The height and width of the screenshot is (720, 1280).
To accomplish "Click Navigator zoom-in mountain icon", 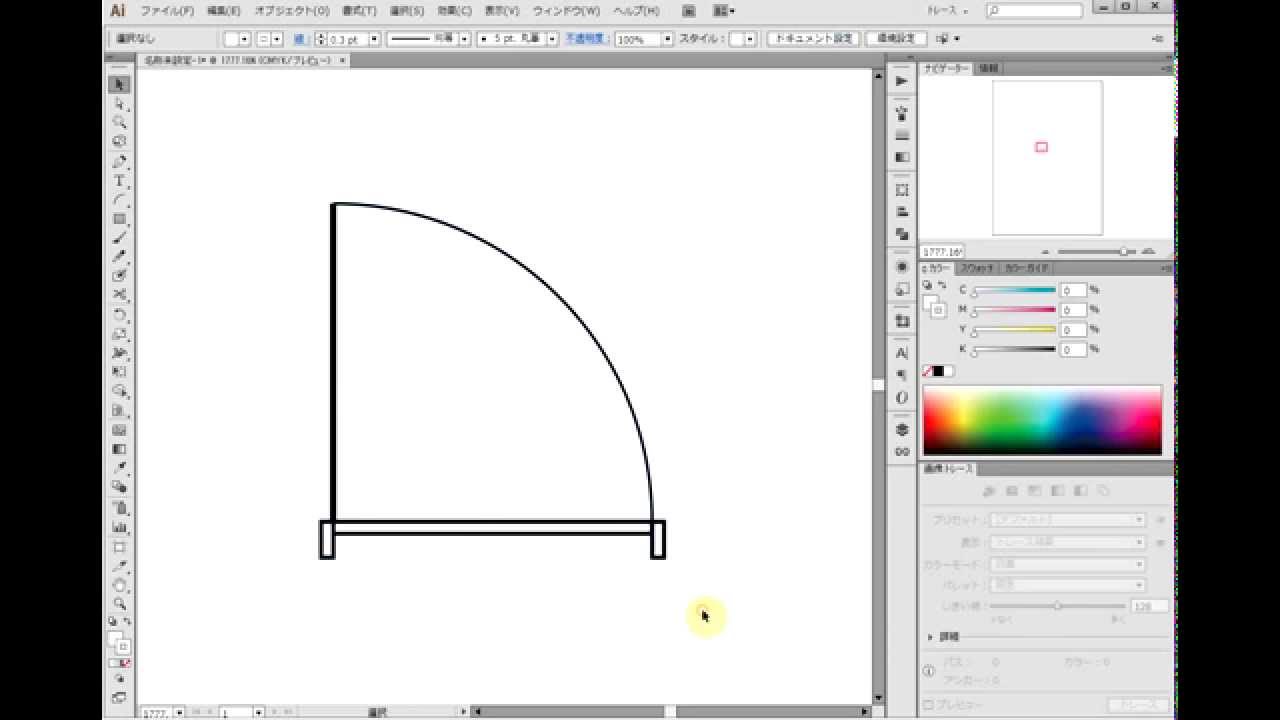I will click(x=1148, y=252).
